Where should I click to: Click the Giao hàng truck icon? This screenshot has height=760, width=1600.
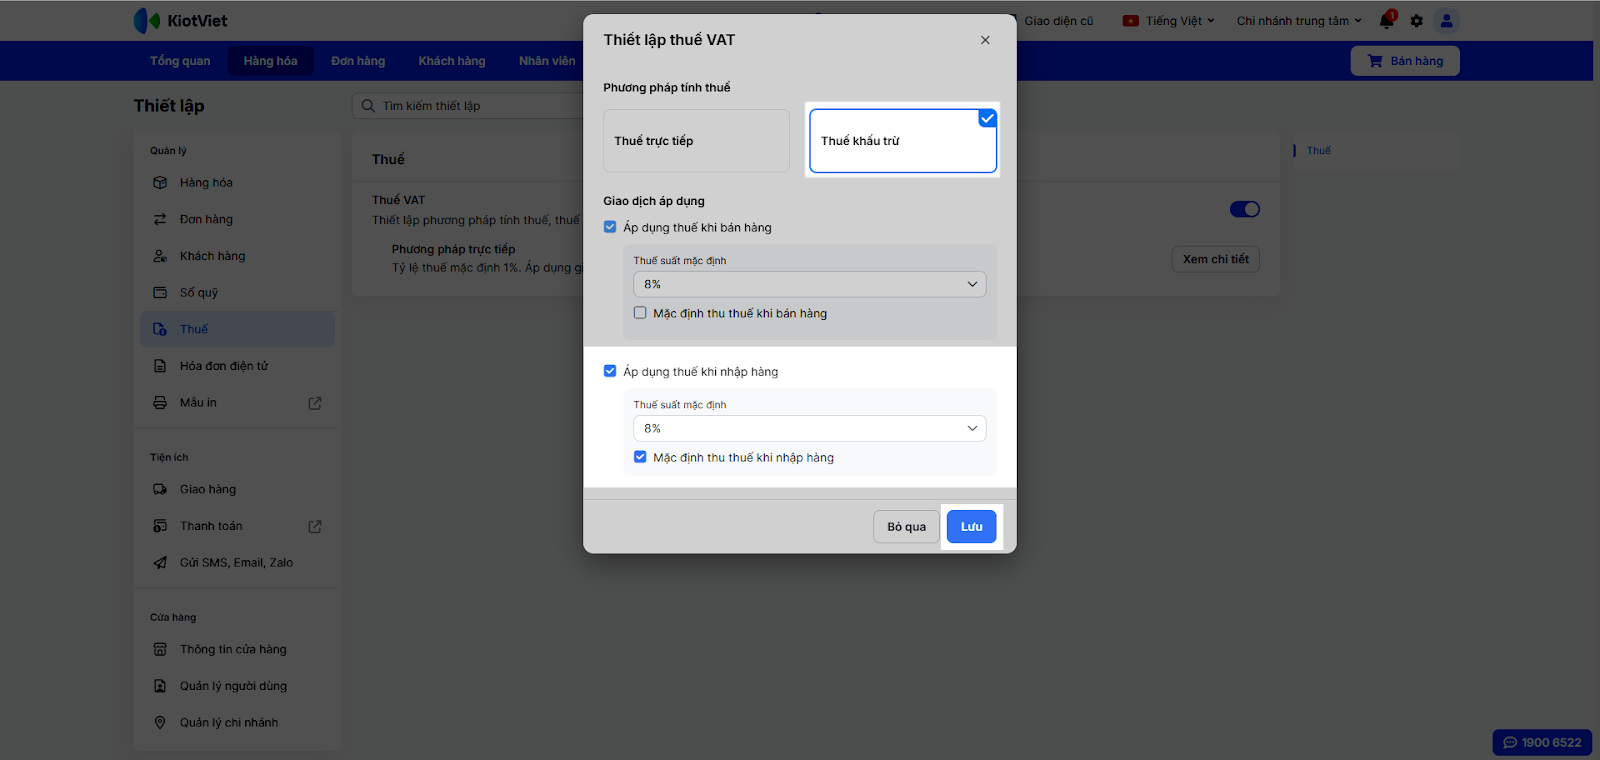tap(160, 490)
